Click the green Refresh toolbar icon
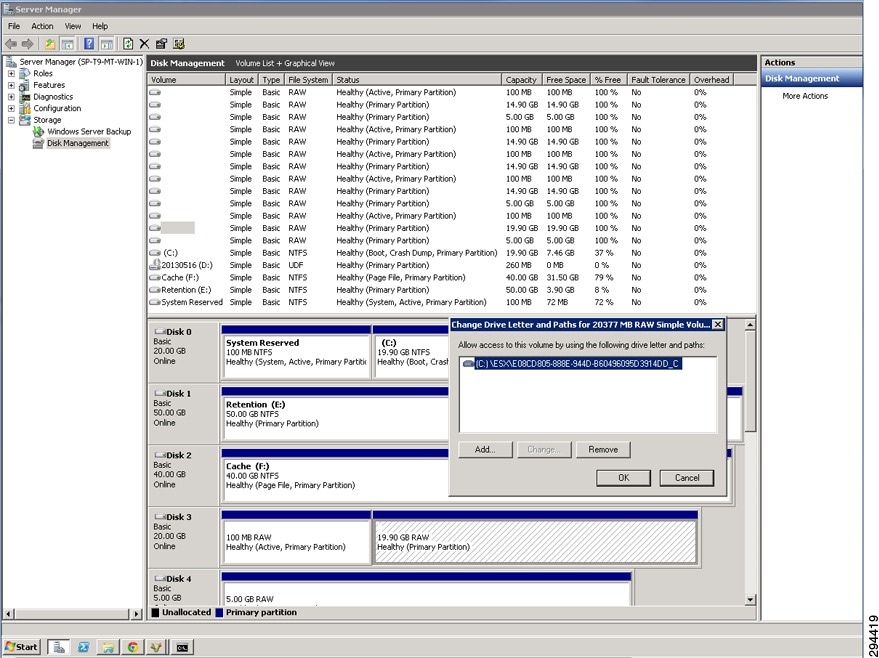879x658 pixels. [128, 44]
